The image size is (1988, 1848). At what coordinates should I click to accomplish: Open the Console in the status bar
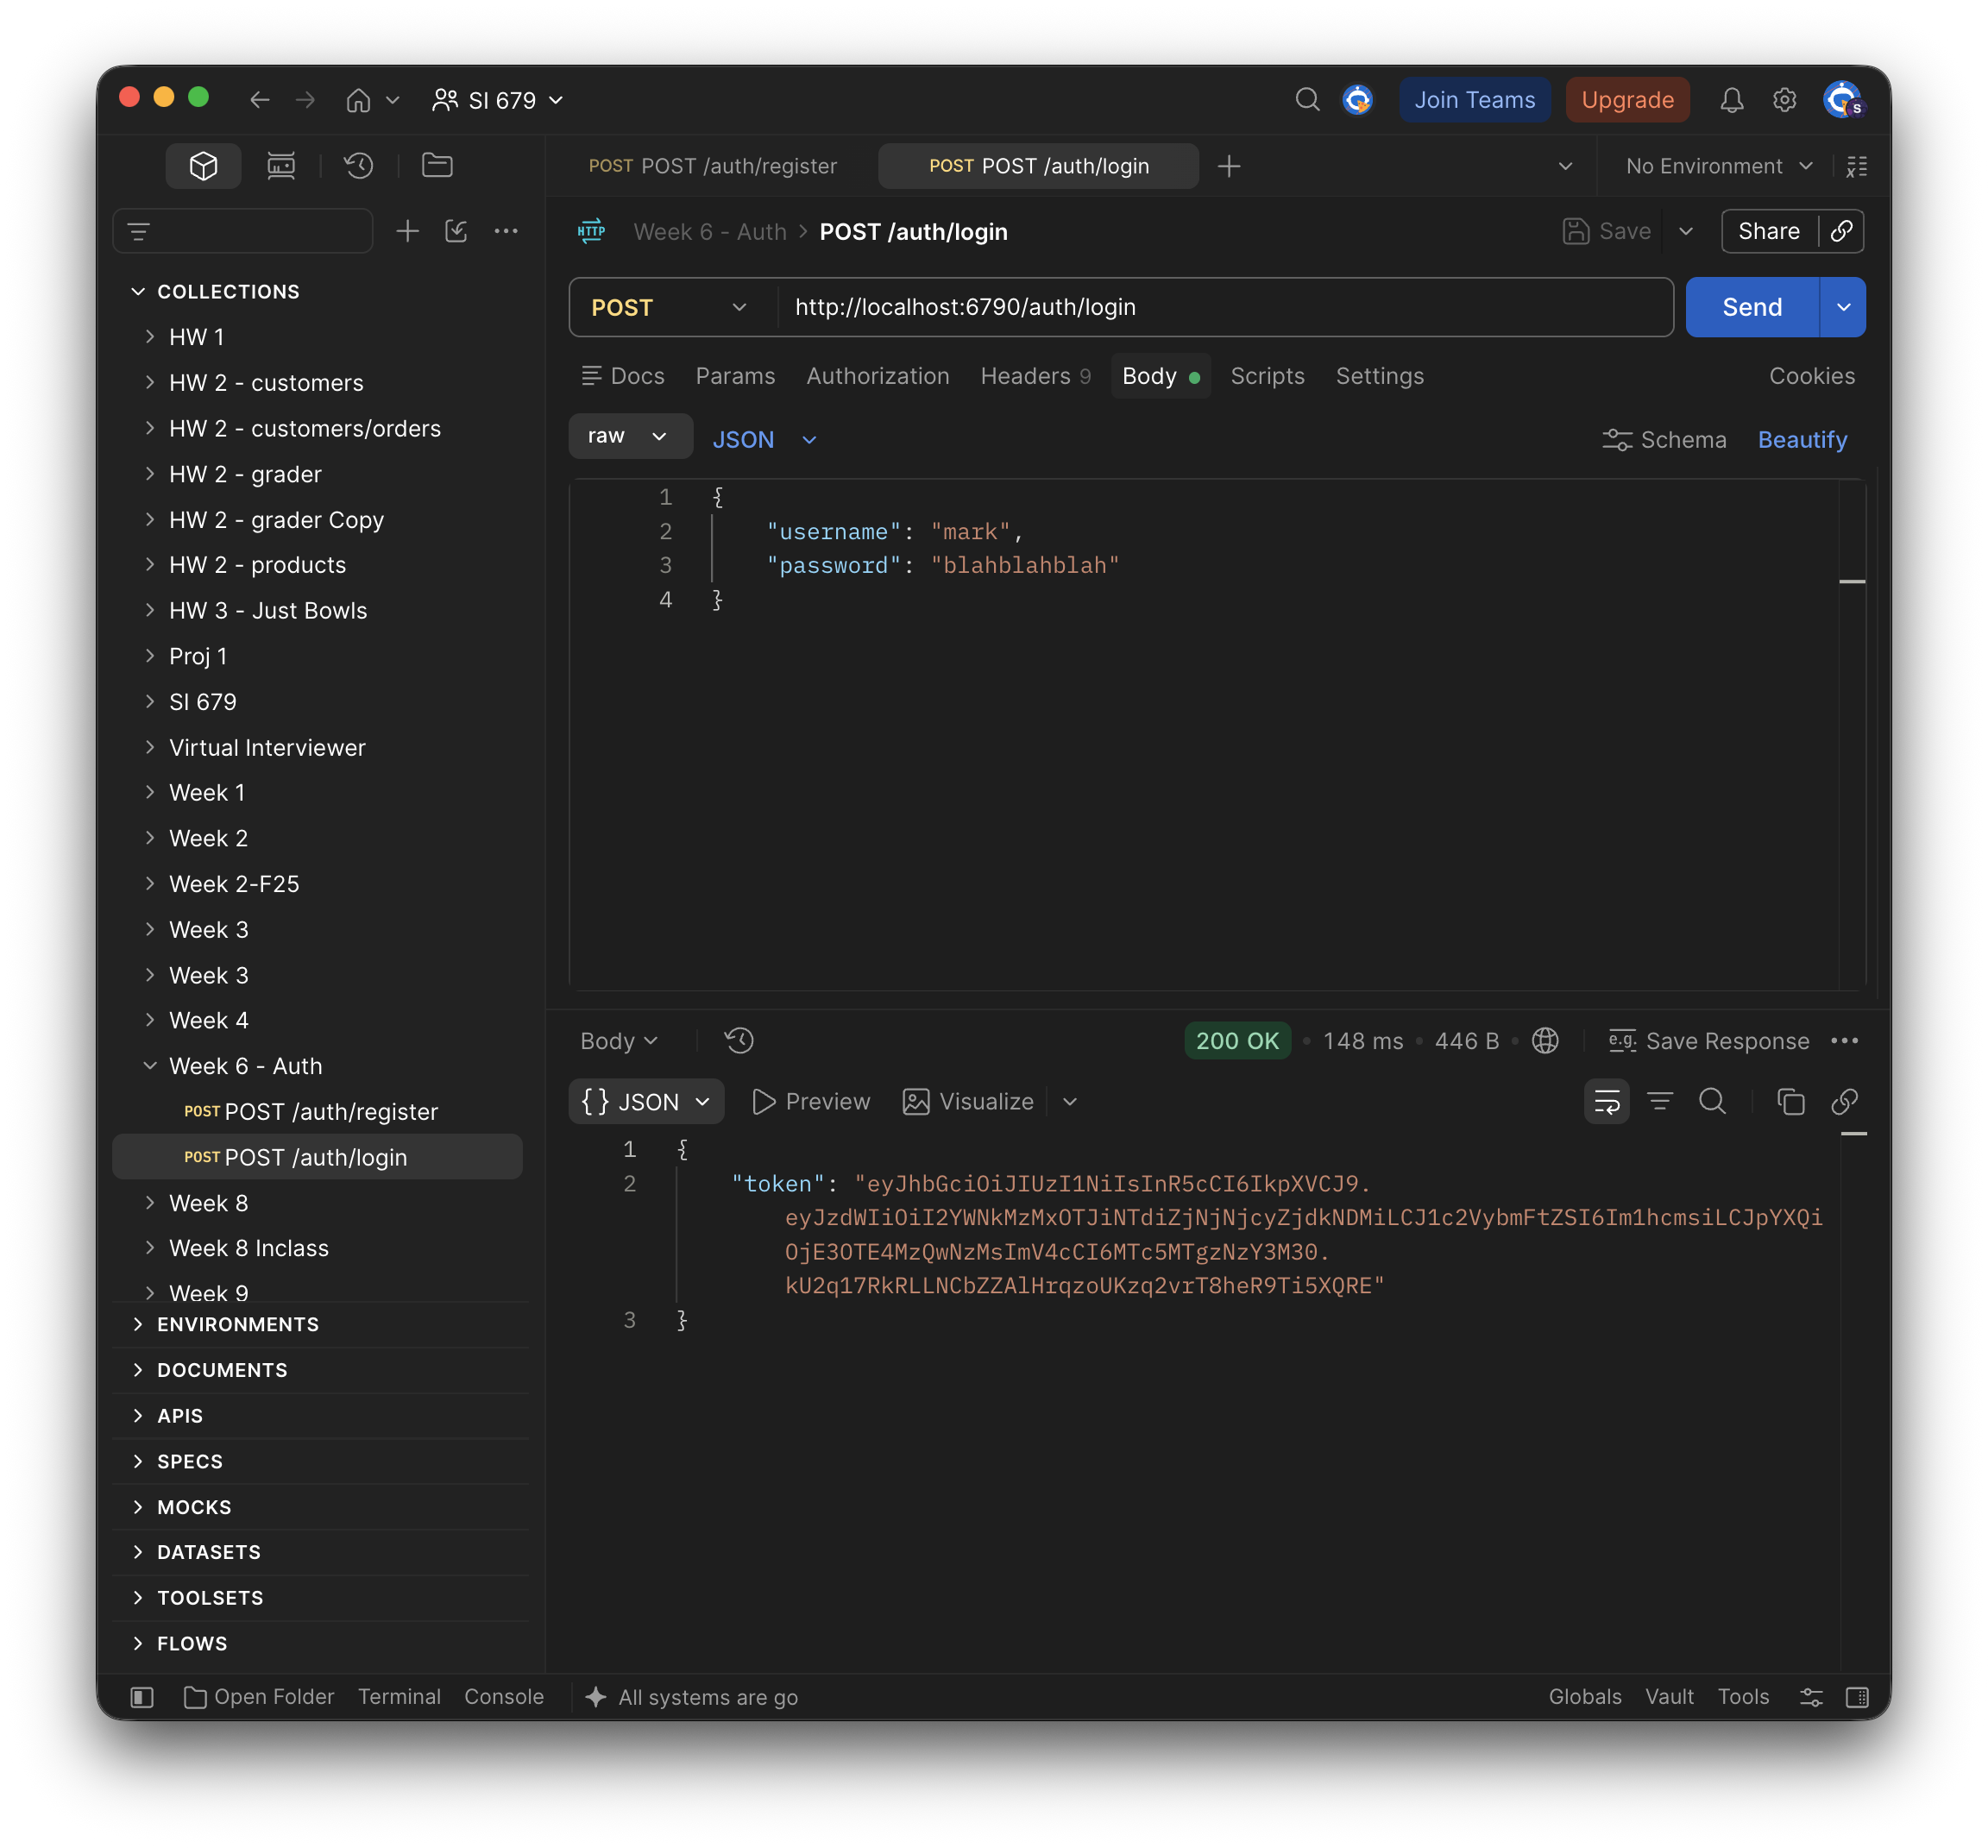pyautogui.click(x=504, y=1697)
